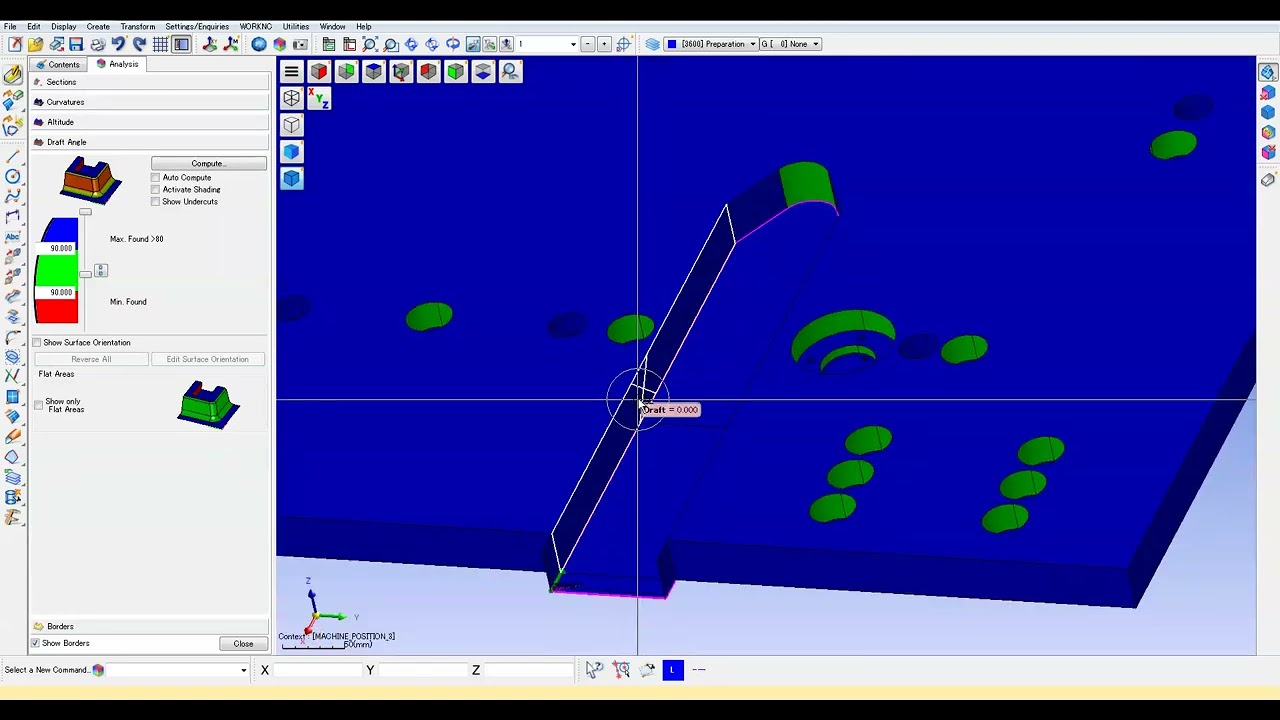Screen dimensions: 1280x720
Task: Select the red front-face view cube
Action: (319, 71)
